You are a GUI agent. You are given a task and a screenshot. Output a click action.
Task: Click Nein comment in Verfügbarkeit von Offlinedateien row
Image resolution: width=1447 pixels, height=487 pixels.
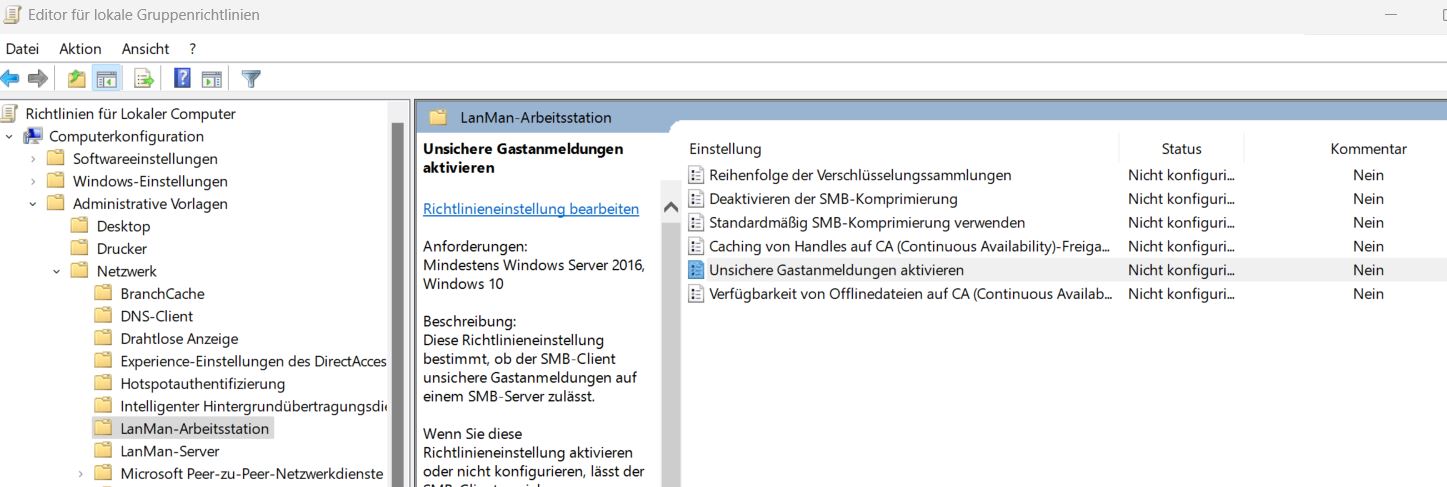[1368, 294]
